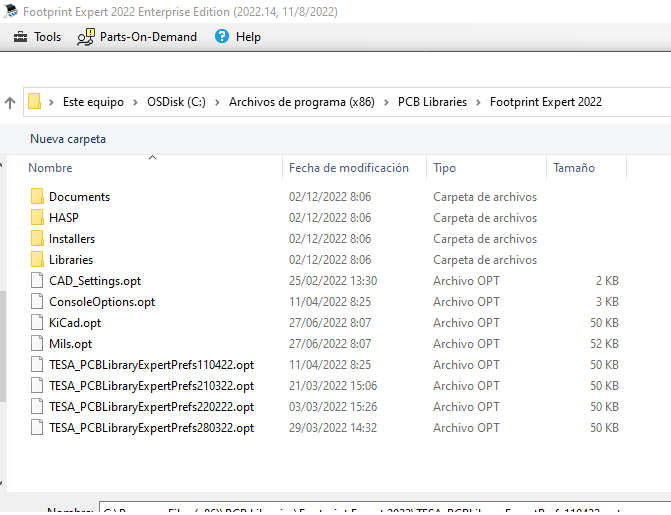Select the file KiCad.opt

pos(75,323)
